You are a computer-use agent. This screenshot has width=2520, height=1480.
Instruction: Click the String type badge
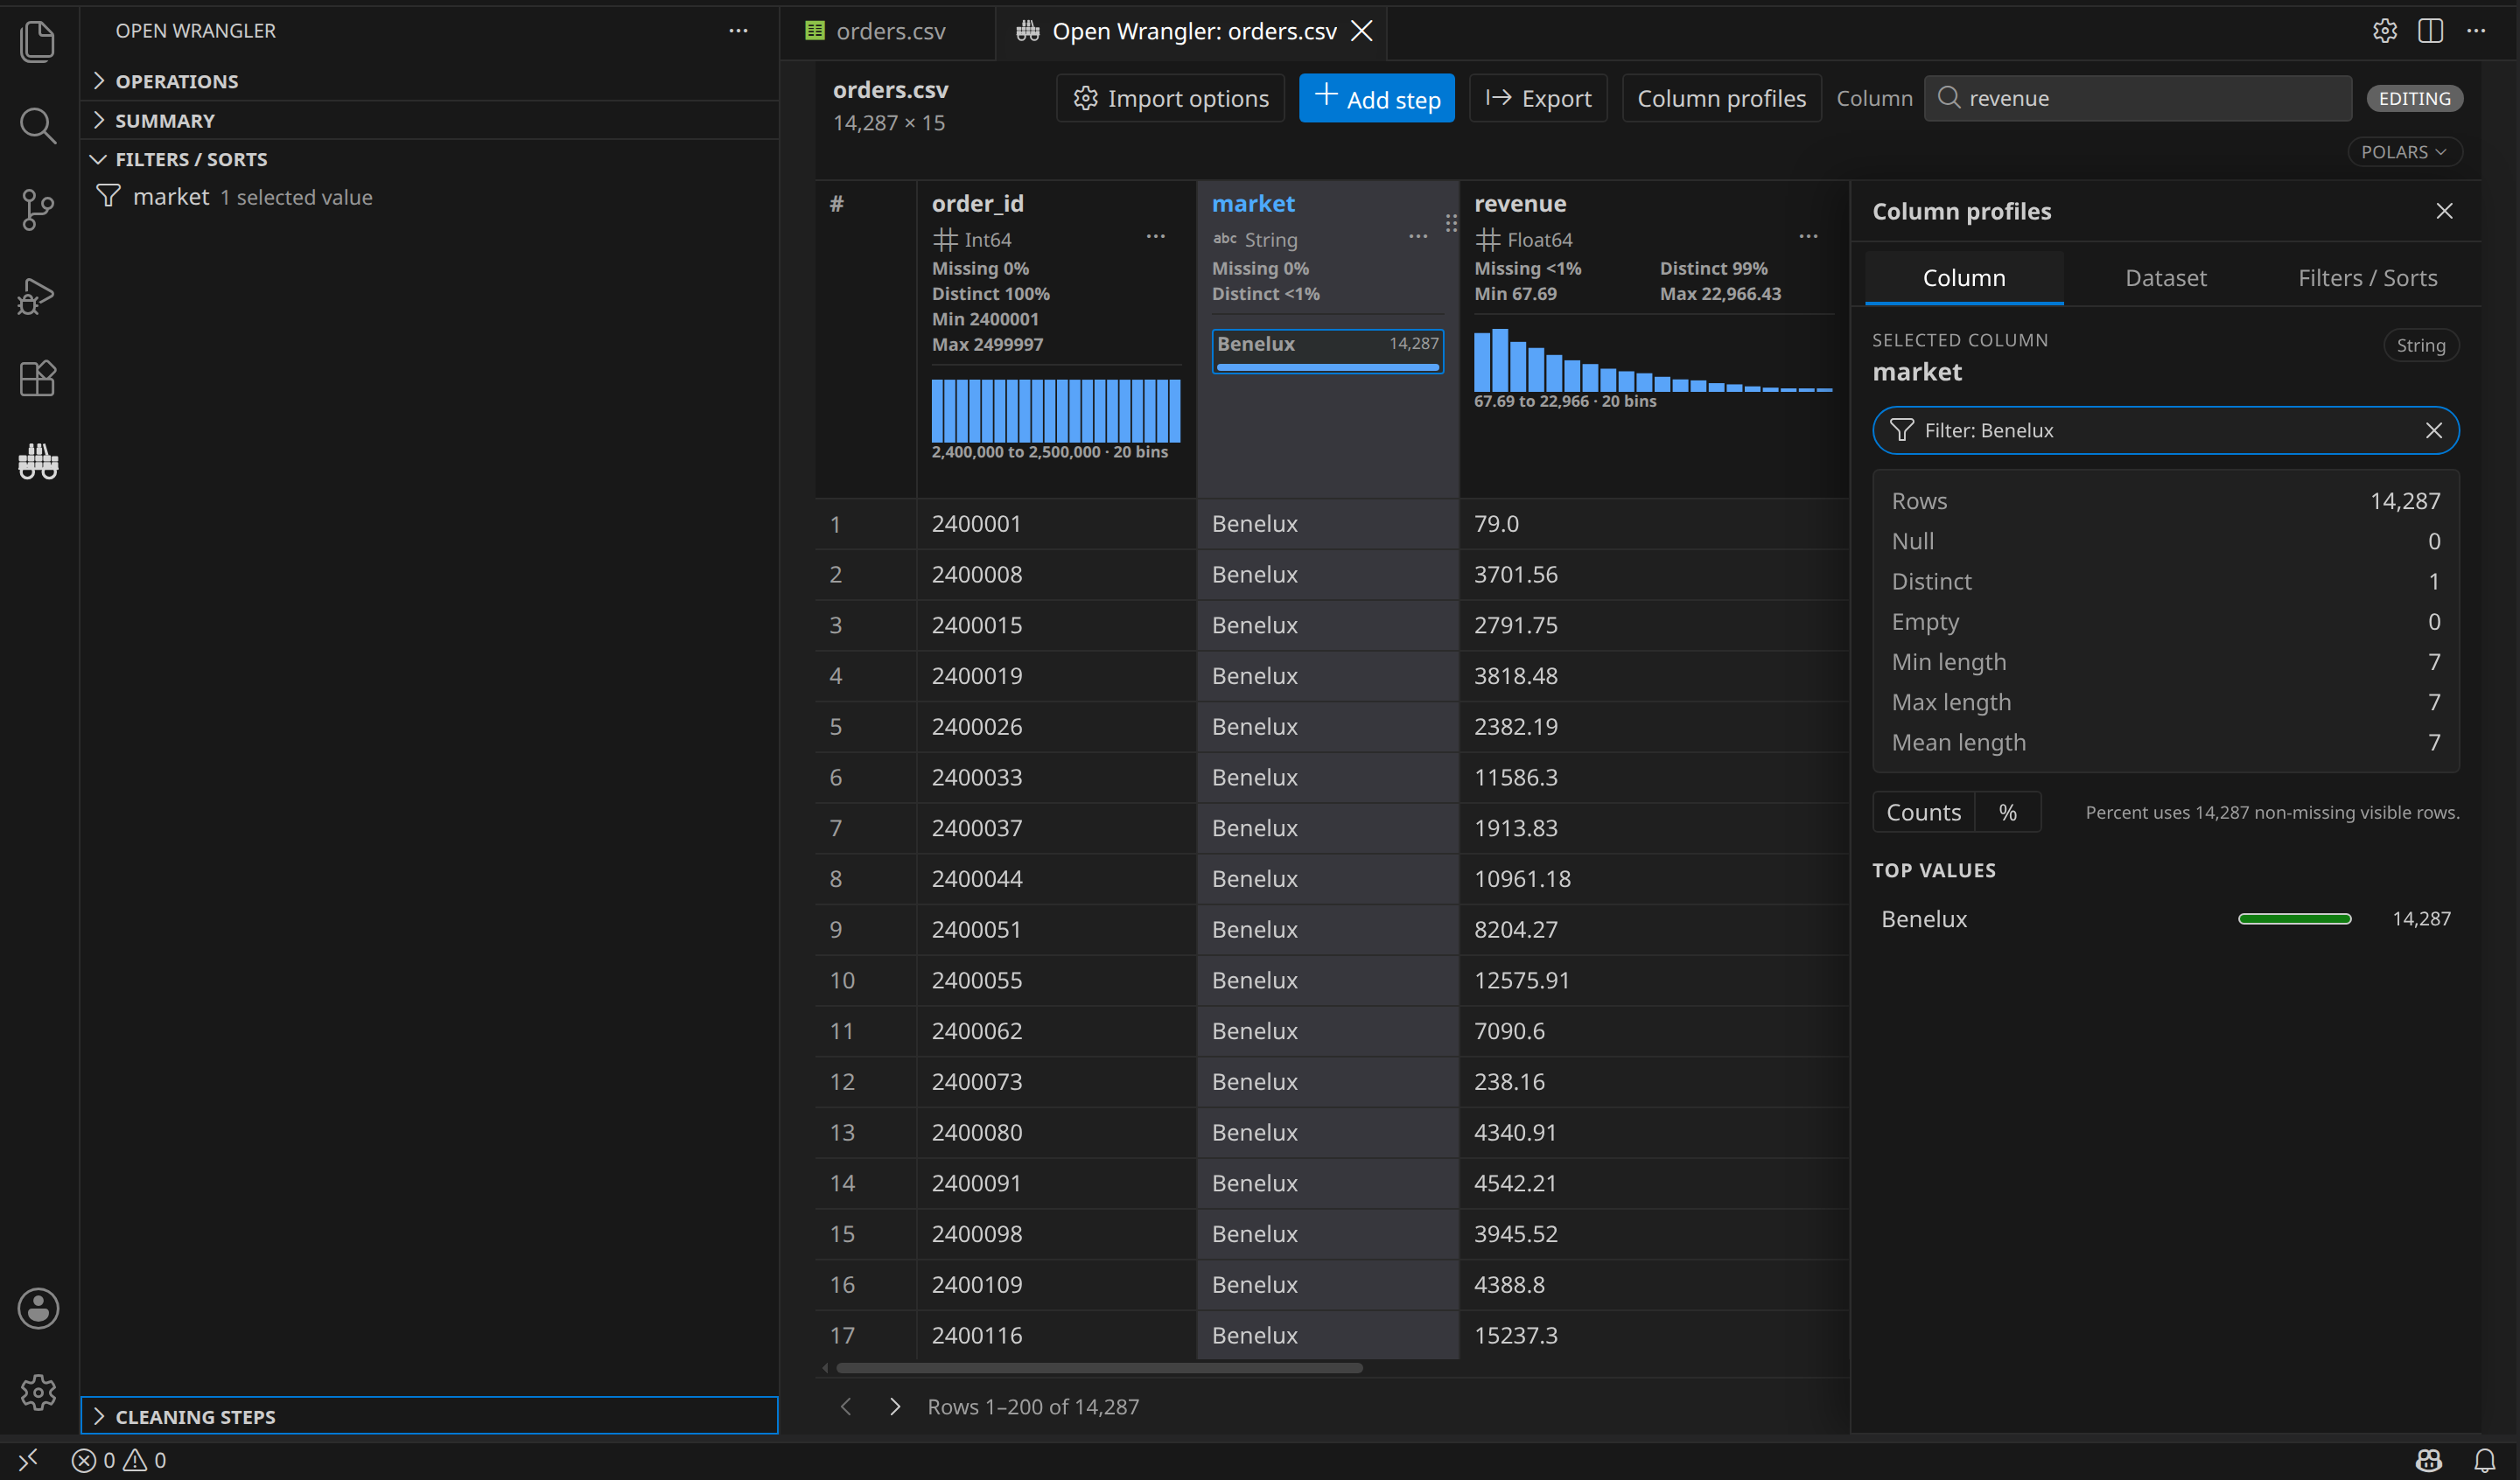[2420, 345]
